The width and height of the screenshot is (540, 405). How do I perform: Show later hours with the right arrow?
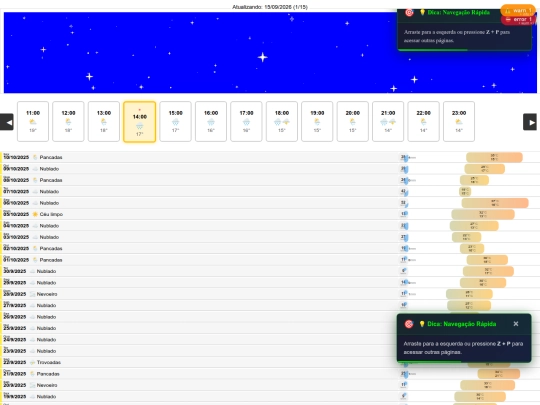pyautogui.click(x=530, y=122)
